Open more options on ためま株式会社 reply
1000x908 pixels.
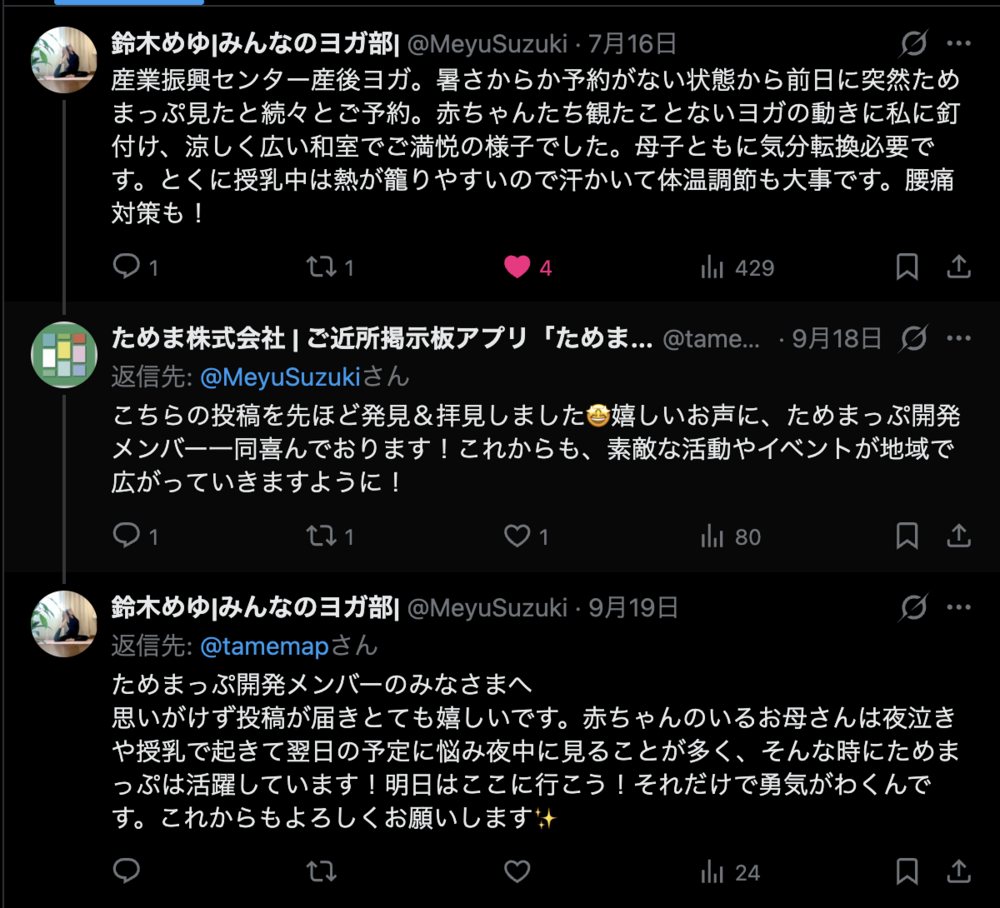[959, 338]
